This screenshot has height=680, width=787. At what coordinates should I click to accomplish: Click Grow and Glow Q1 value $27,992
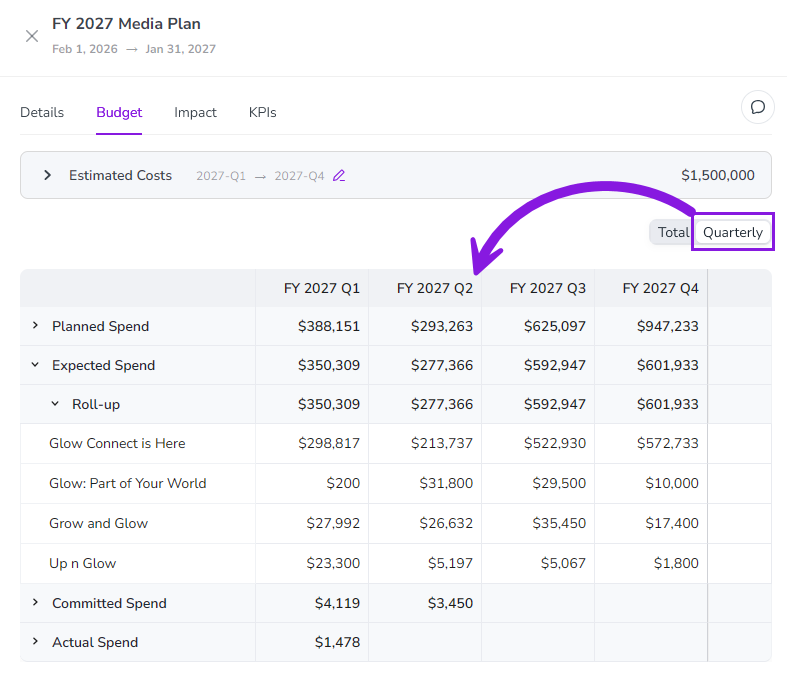click(333, 523)
